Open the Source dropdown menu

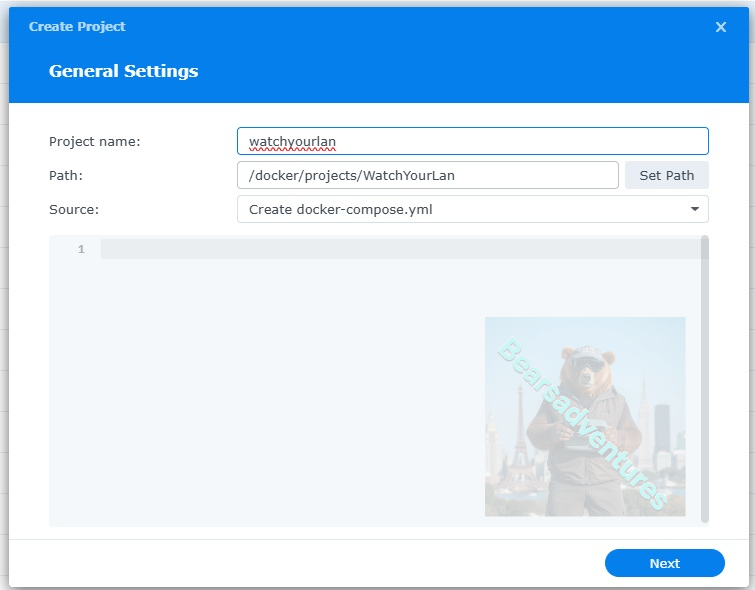[472, 209]
